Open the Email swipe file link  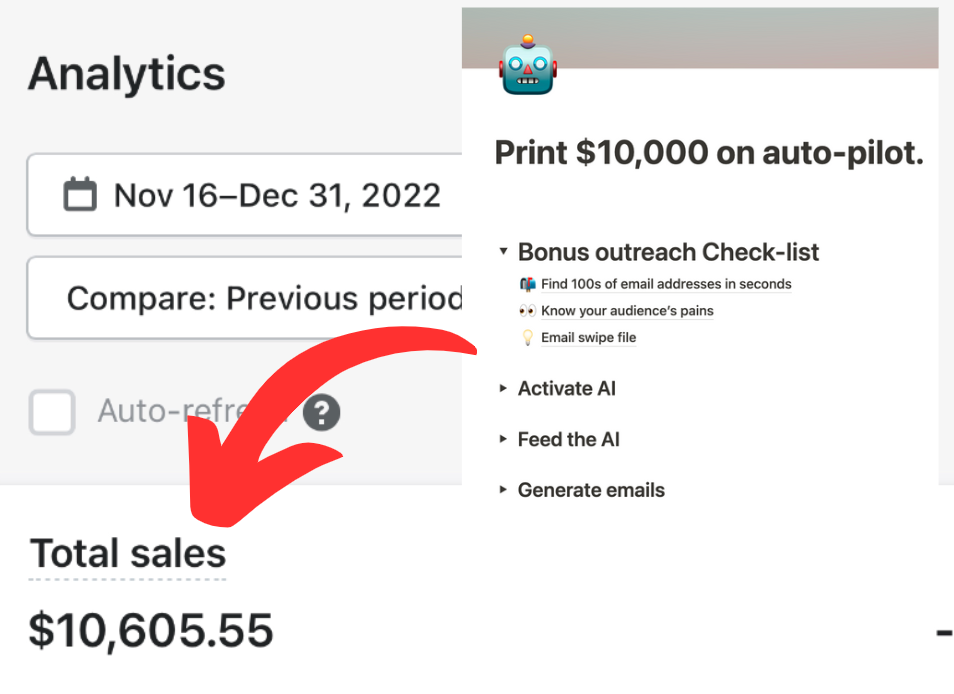pyautogui.click(x=588, y=337)
